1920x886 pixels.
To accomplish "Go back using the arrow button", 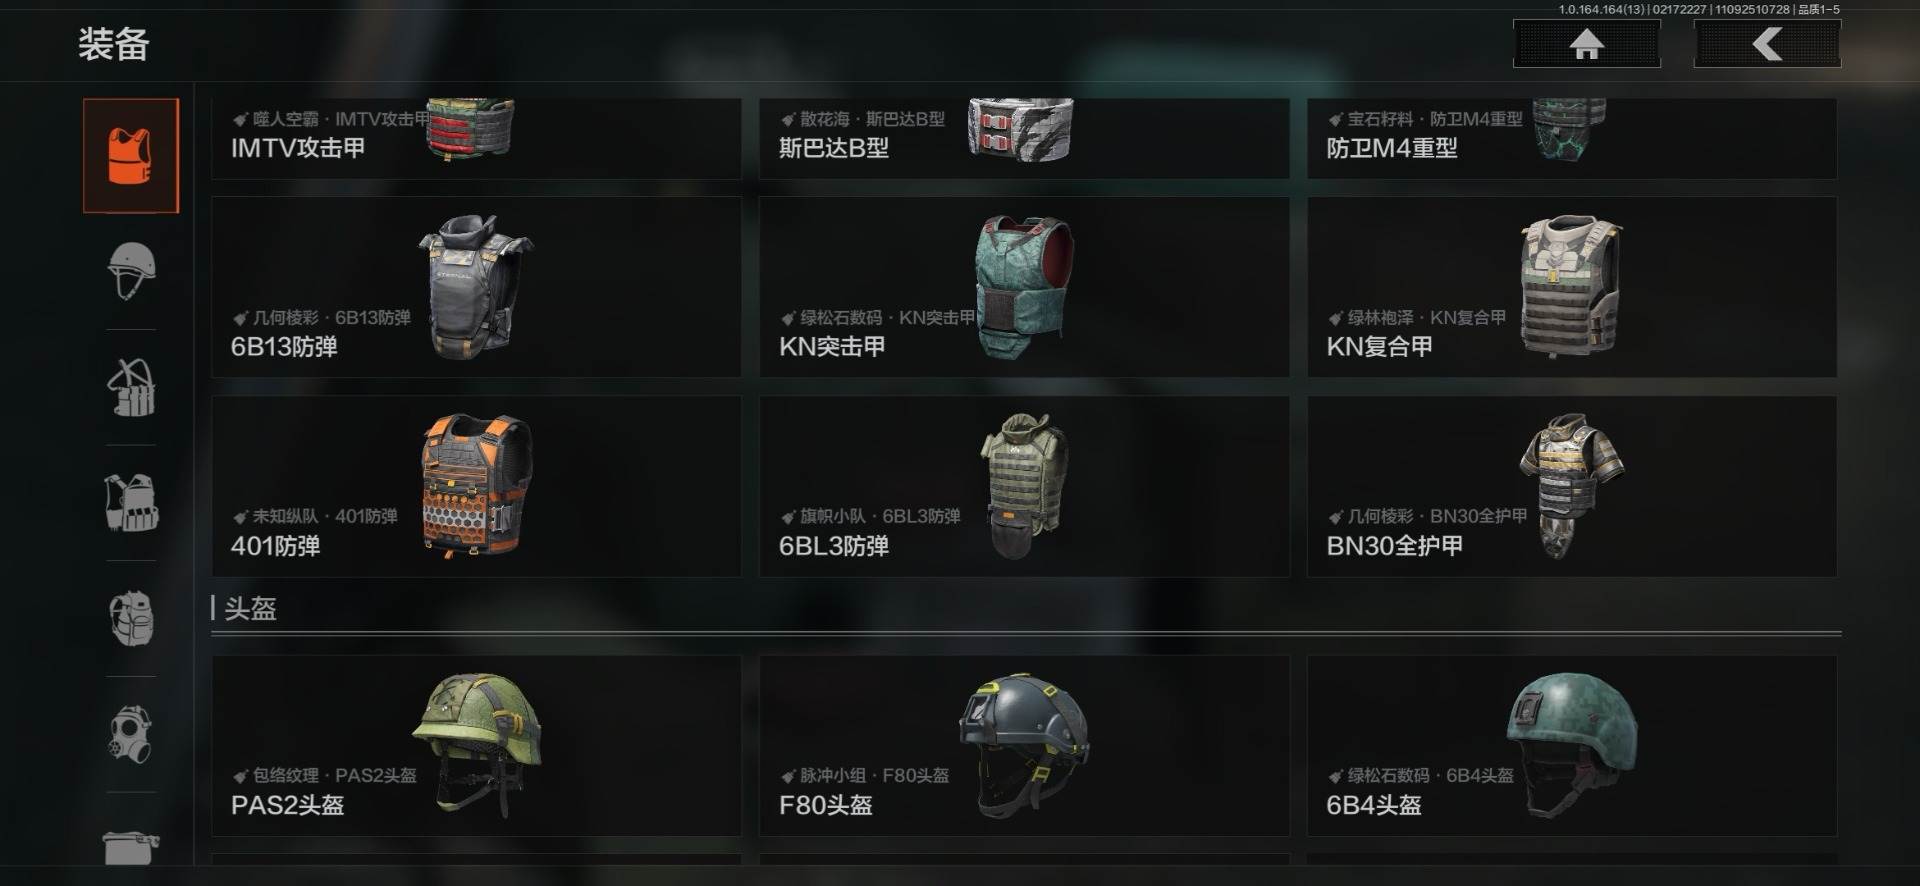I will (x=1767, y=45).
